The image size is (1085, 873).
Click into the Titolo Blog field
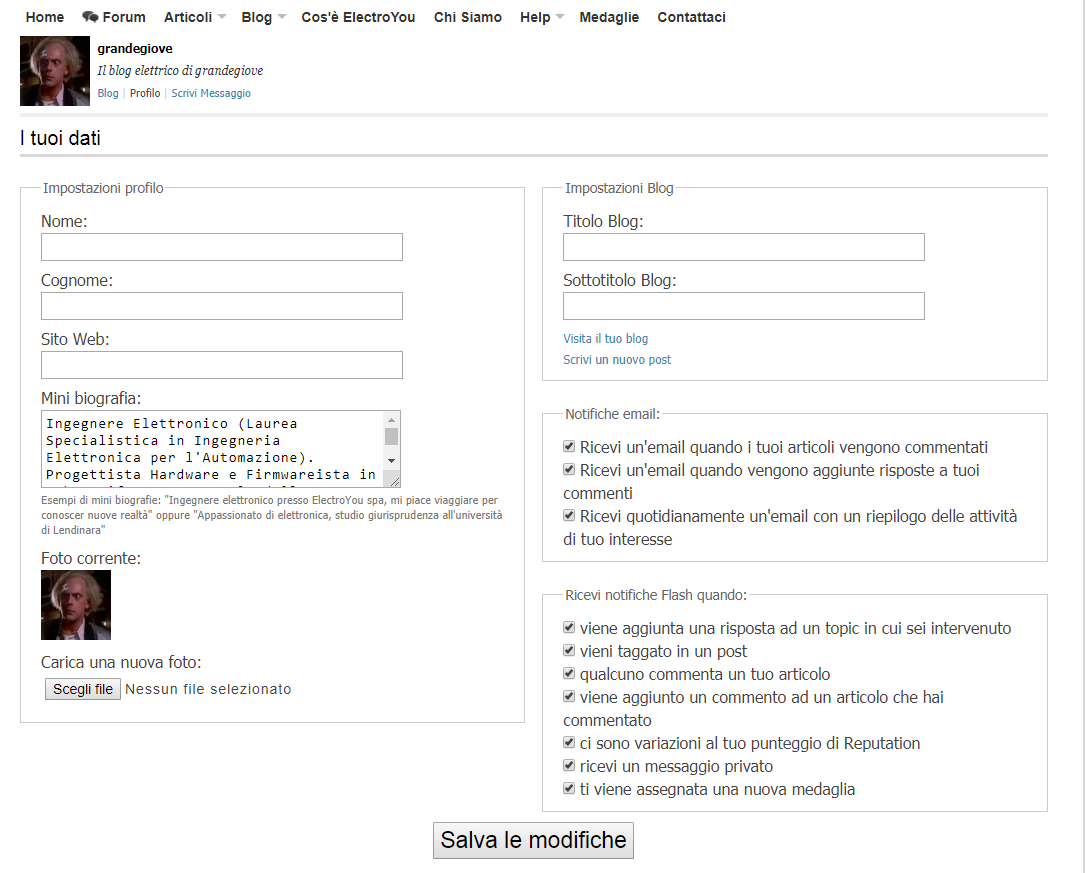point(743,247)
